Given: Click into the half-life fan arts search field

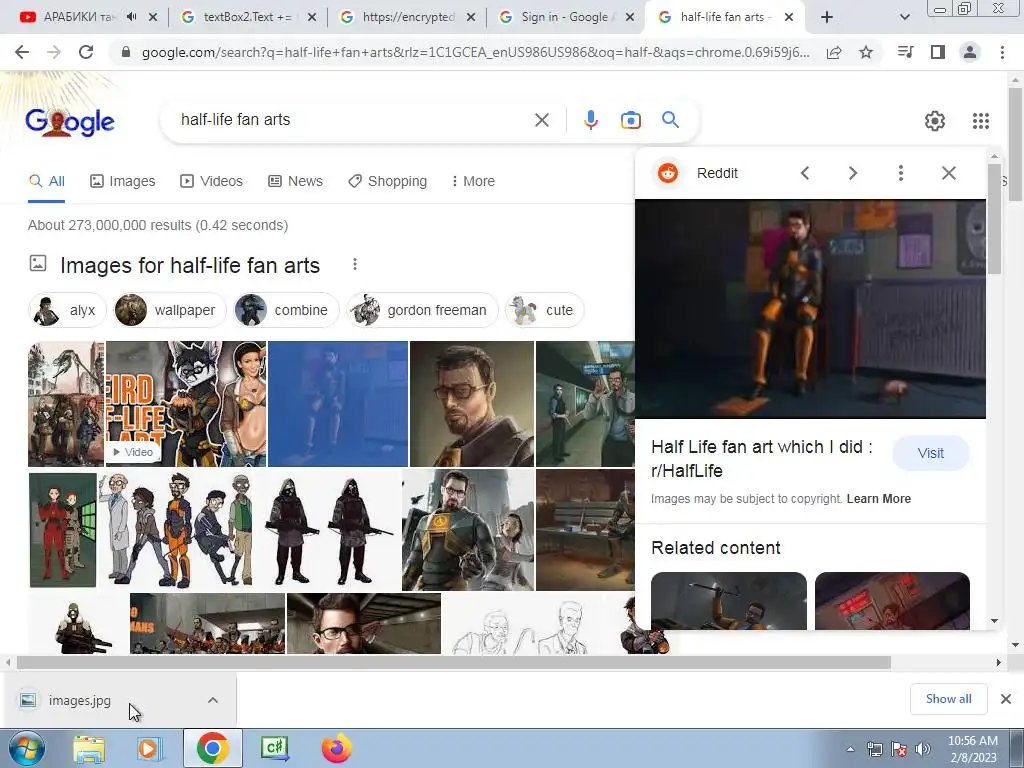Looking at the screenshot, I should pos(353,120).
